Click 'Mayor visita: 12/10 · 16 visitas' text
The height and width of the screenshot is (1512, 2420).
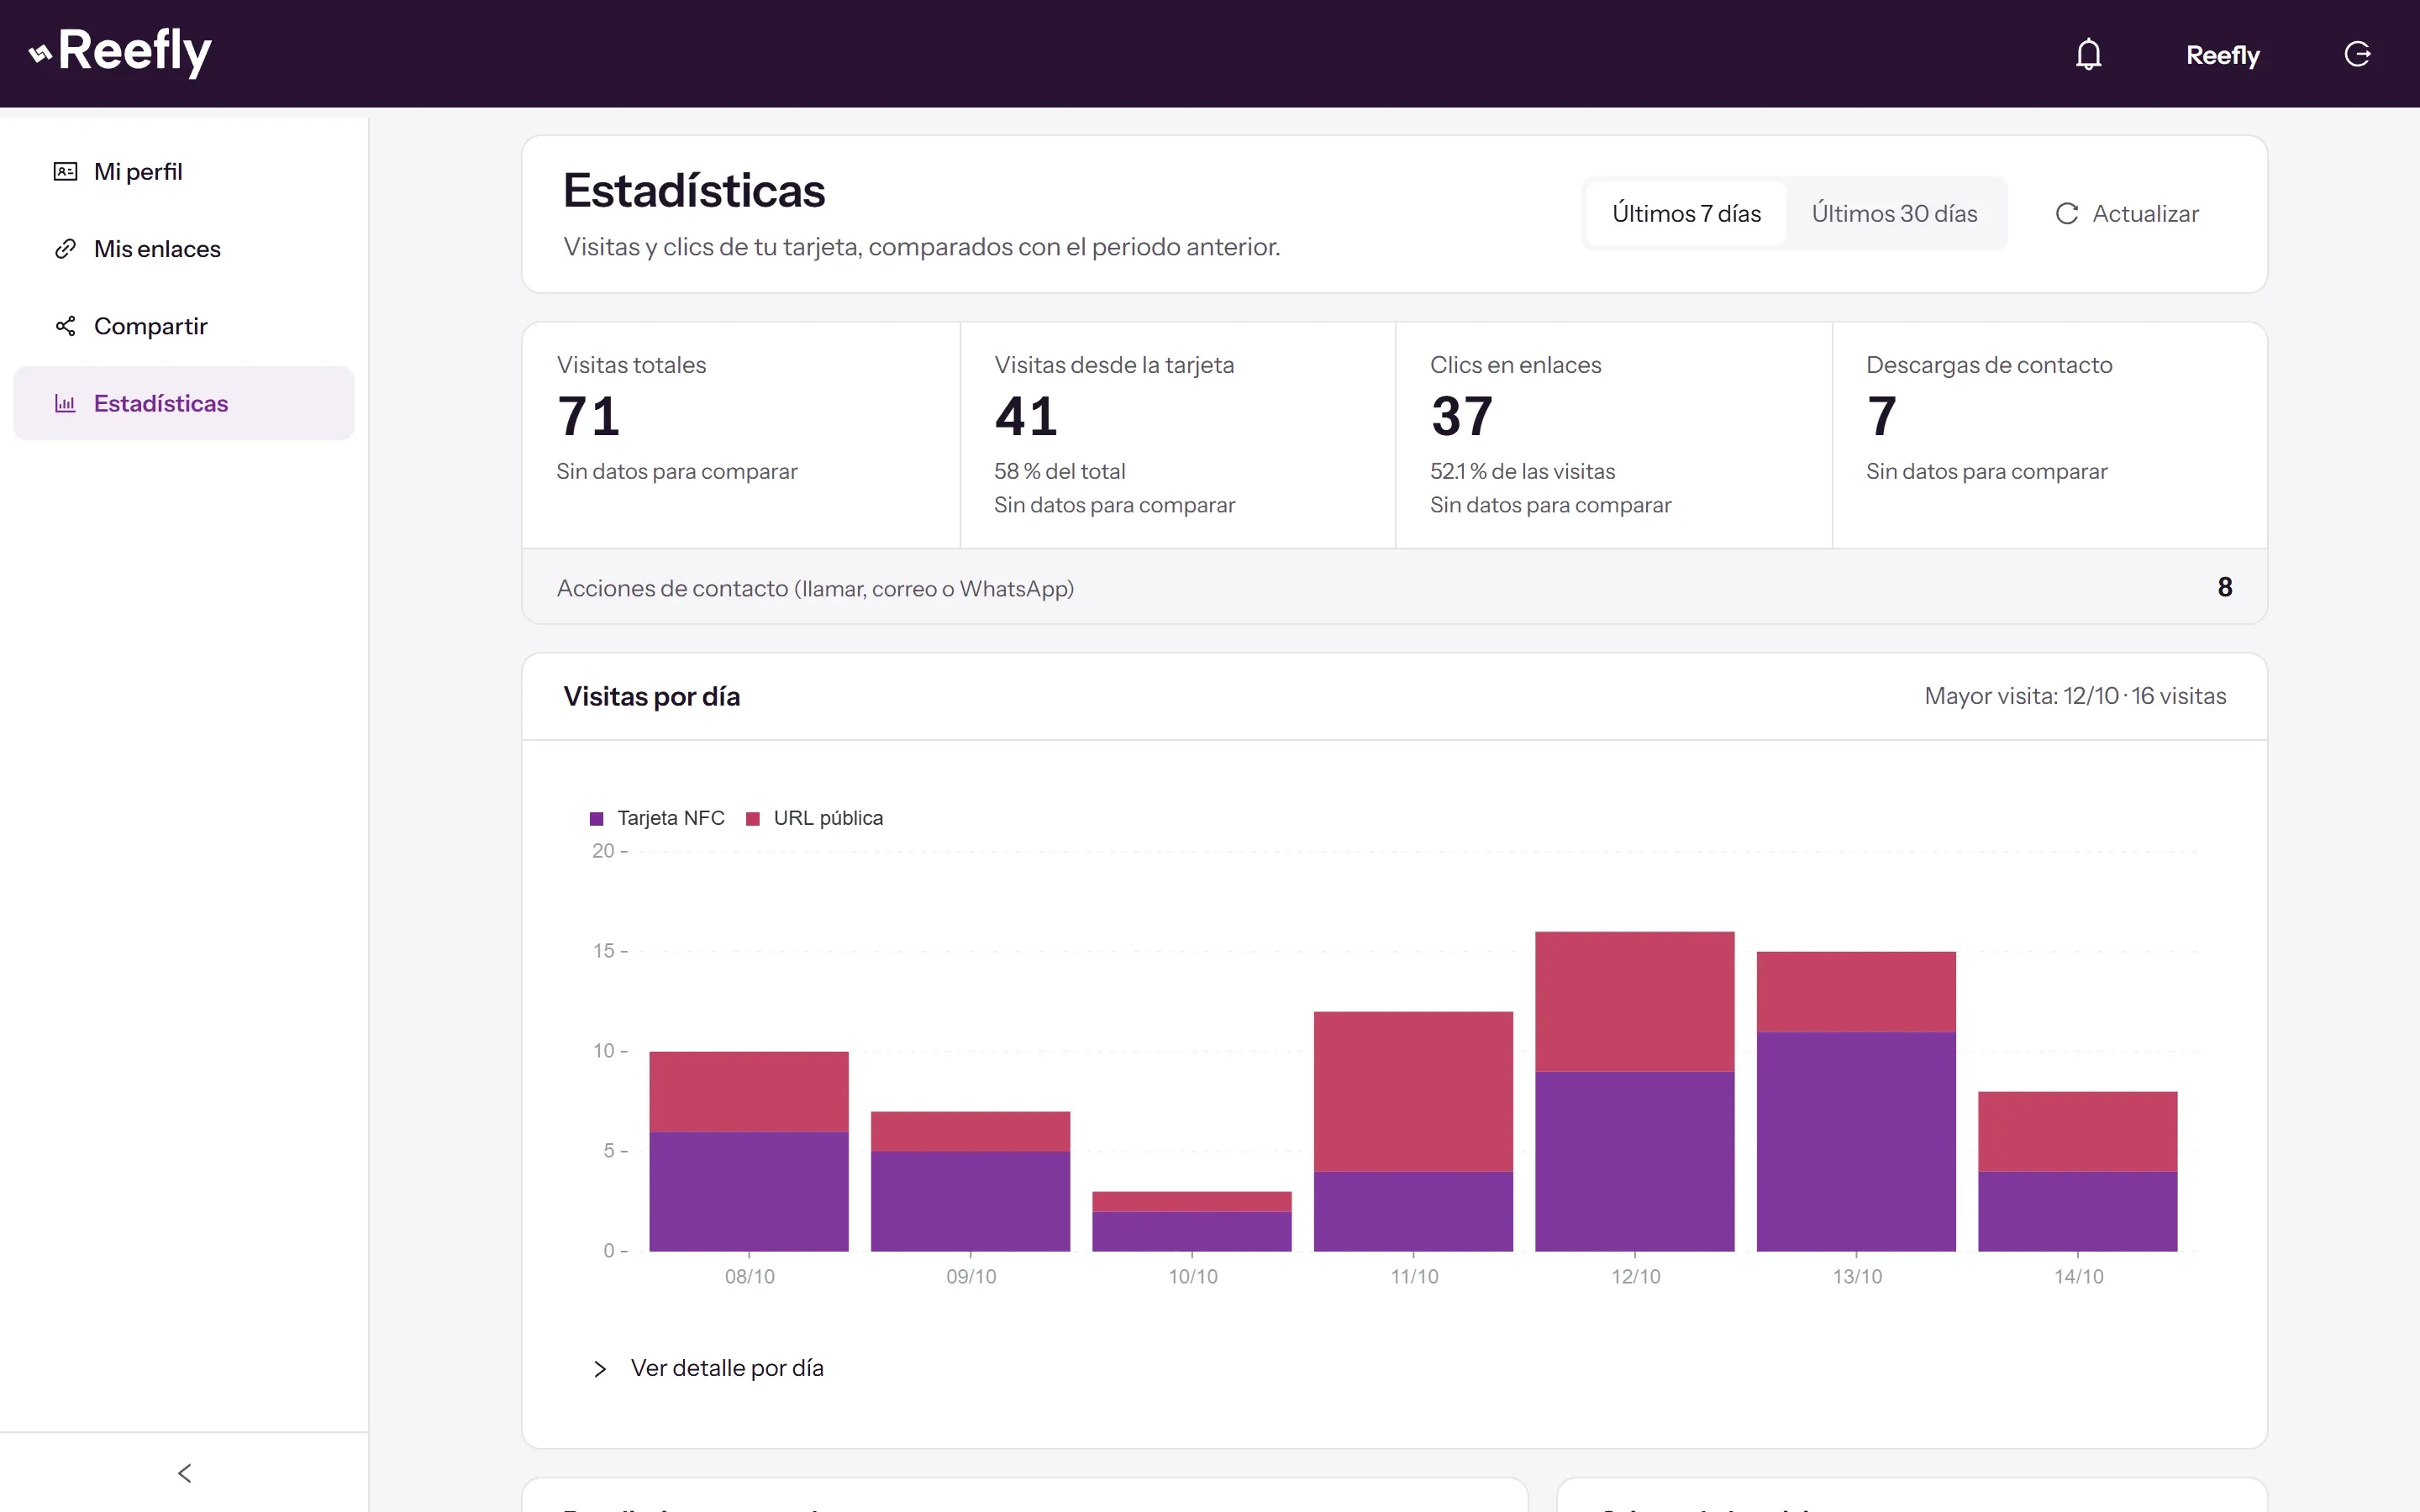point(2075,696)
